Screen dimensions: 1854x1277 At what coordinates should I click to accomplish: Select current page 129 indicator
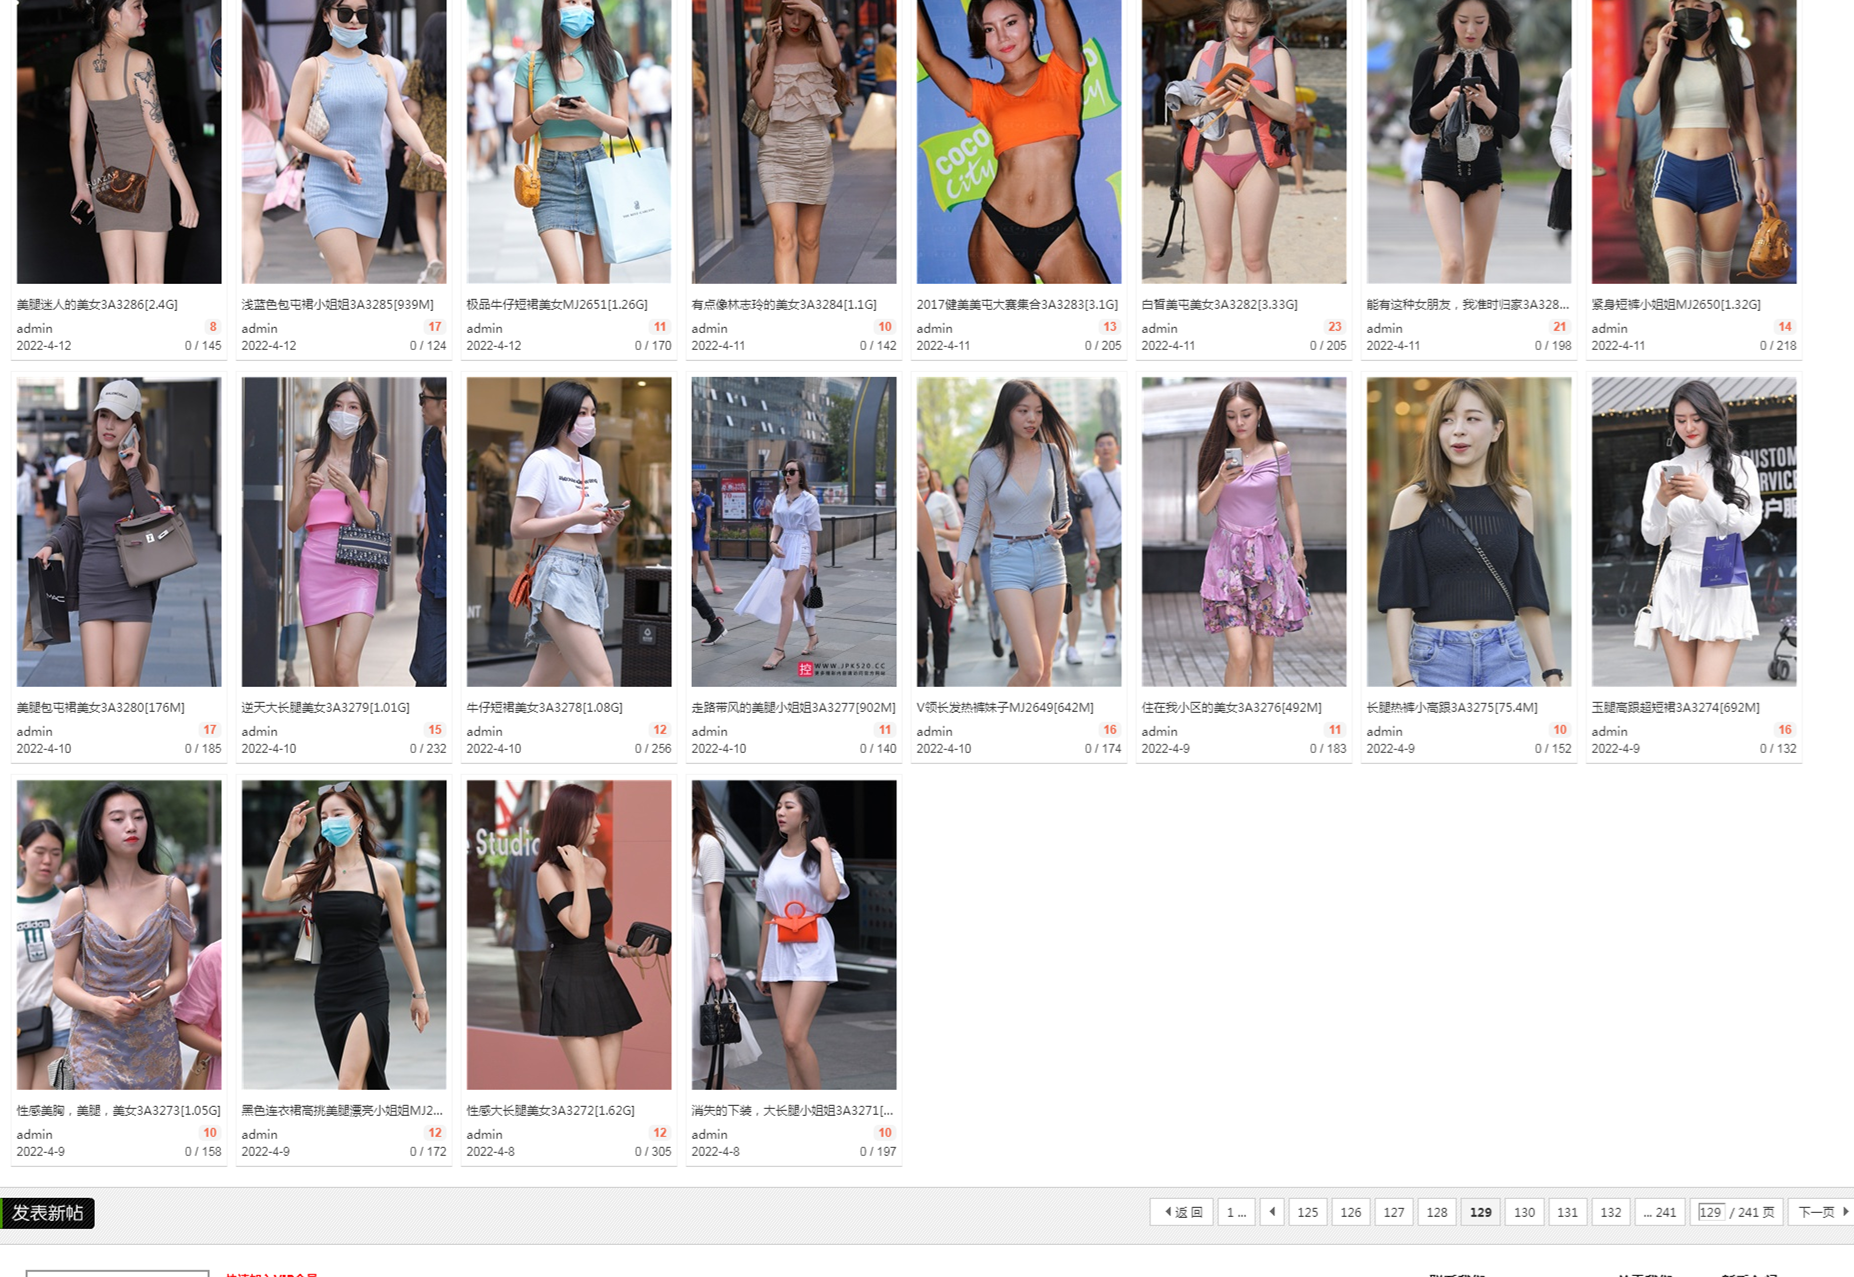[1480, 1212]
